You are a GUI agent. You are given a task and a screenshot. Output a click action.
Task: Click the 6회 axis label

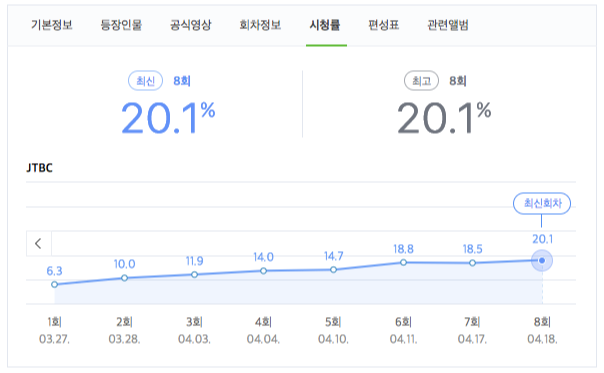pos(403,322)
